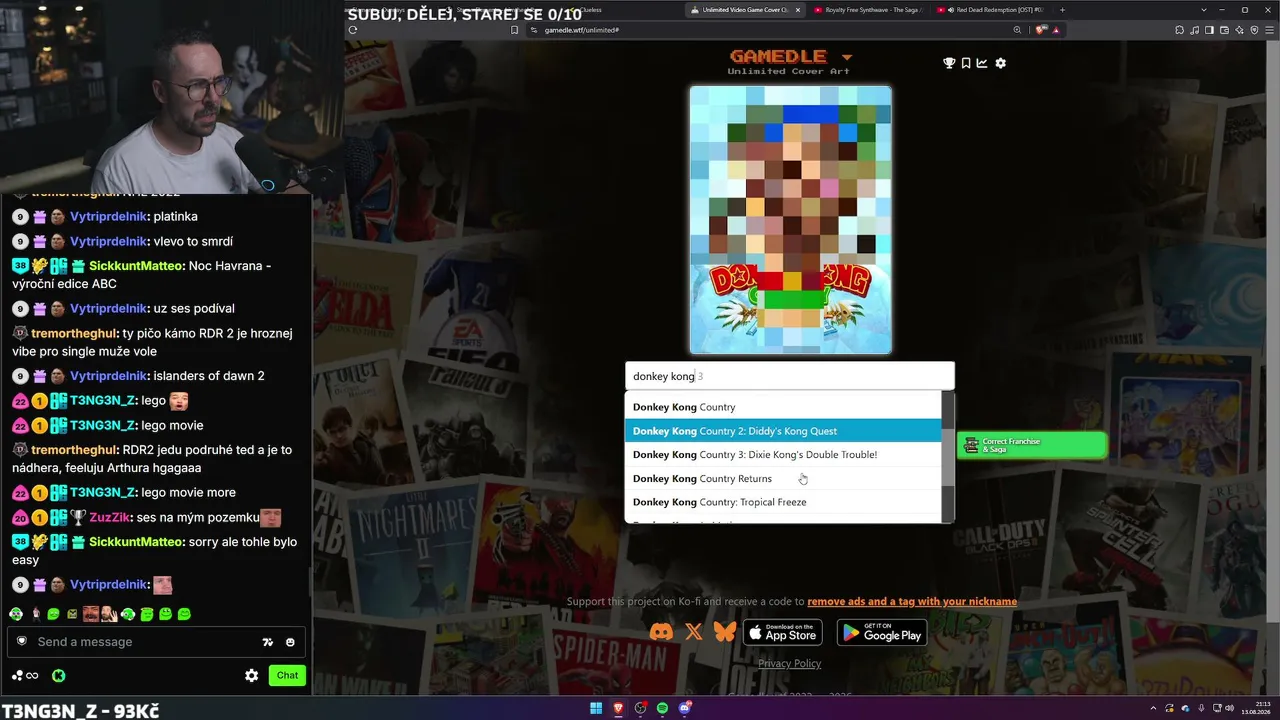Bookmark this page icon in address bar
The width and height of the screenshot is (1280, 720).
pos(515,30)
